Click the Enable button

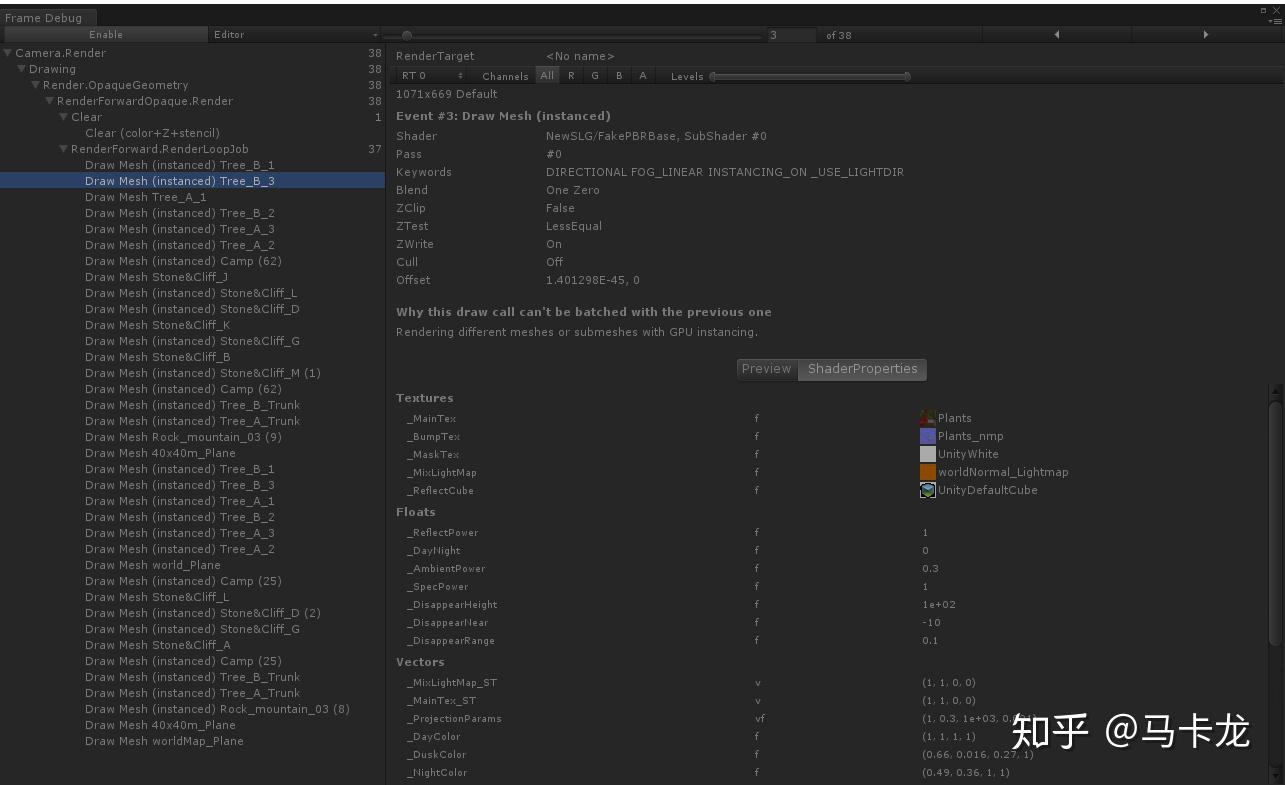coord(106,34)
